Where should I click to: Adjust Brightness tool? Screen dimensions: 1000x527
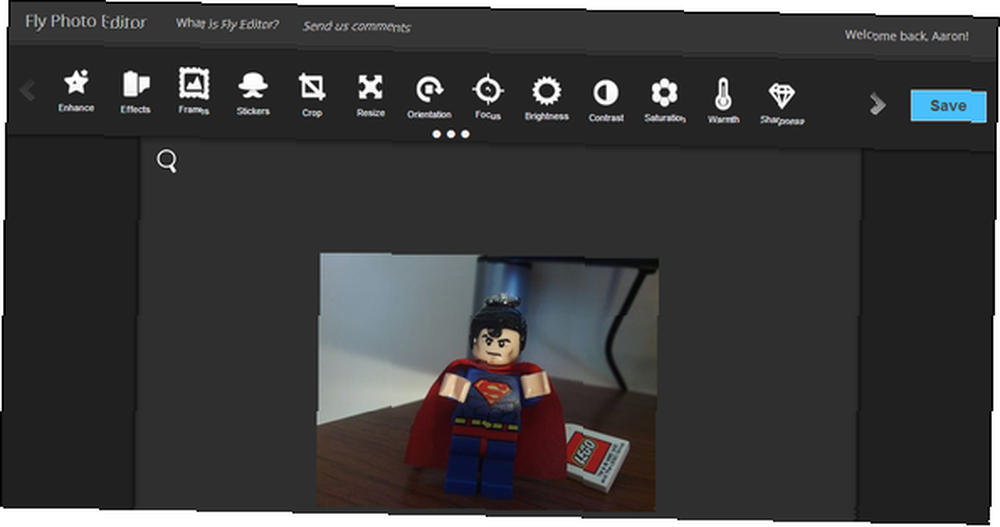pyautogui.click(x=547, y=99)
